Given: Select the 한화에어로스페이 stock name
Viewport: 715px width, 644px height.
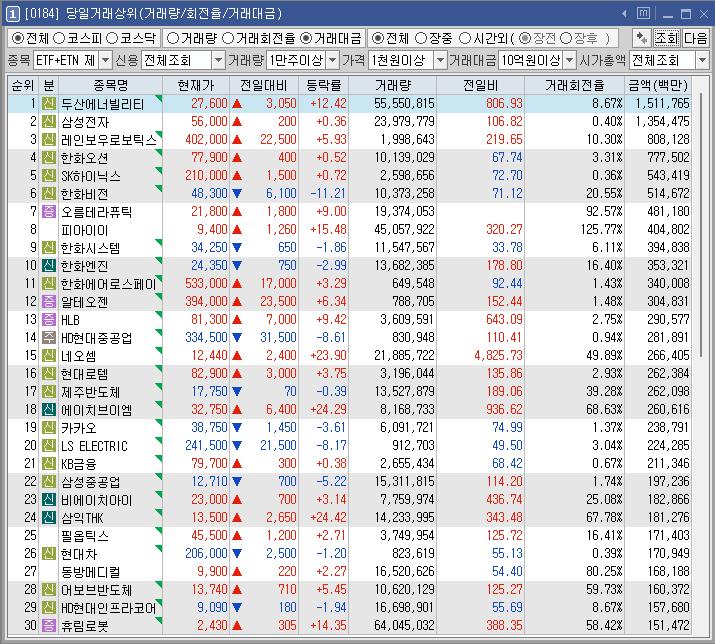Looking at the screenshot, I should tap(109, 284).
